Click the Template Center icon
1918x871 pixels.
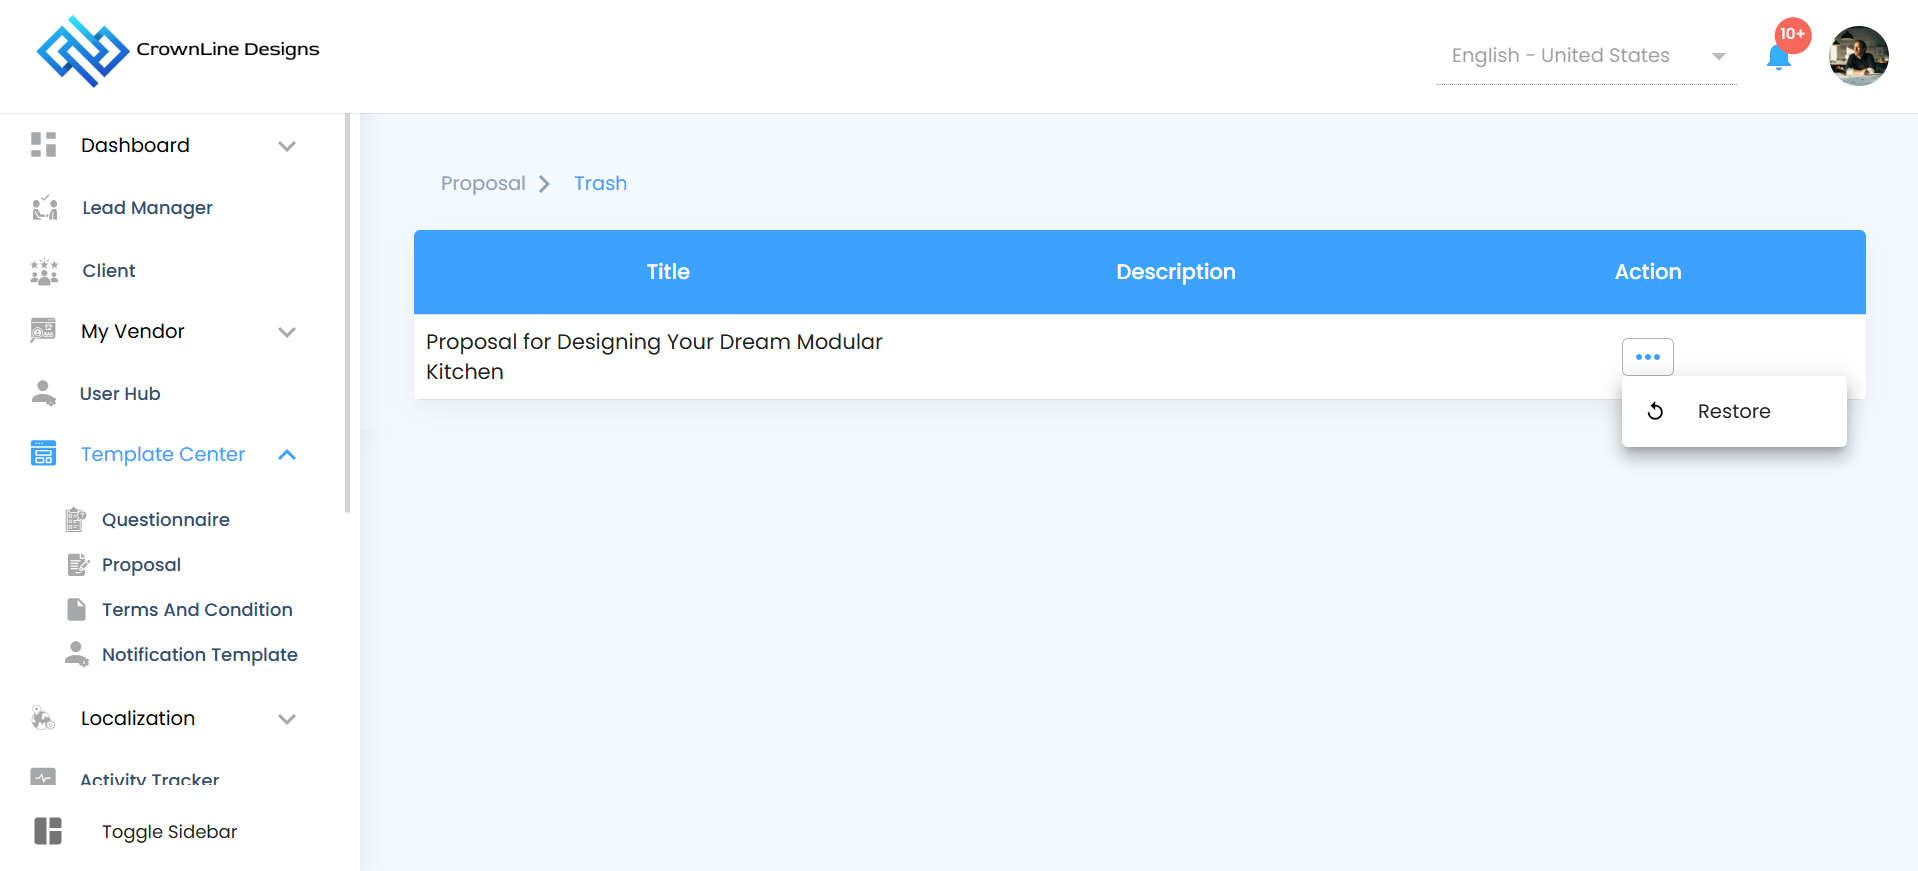click(x=43, y=454)
